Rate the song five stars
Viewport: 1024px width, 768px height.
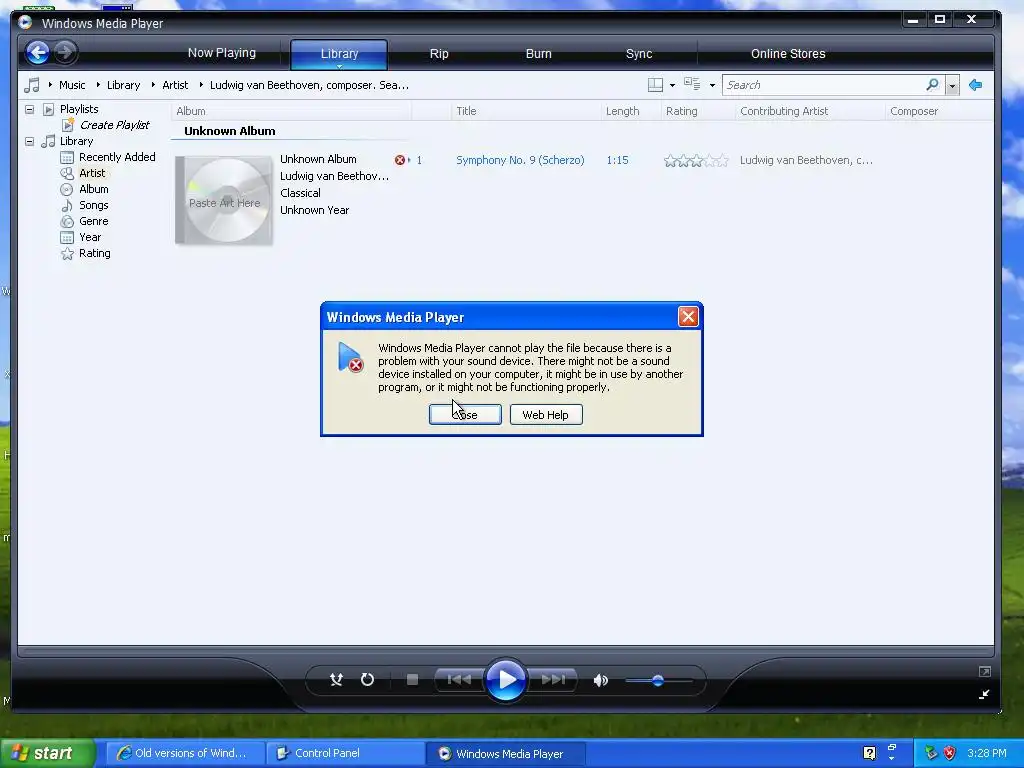click(722, 161)
